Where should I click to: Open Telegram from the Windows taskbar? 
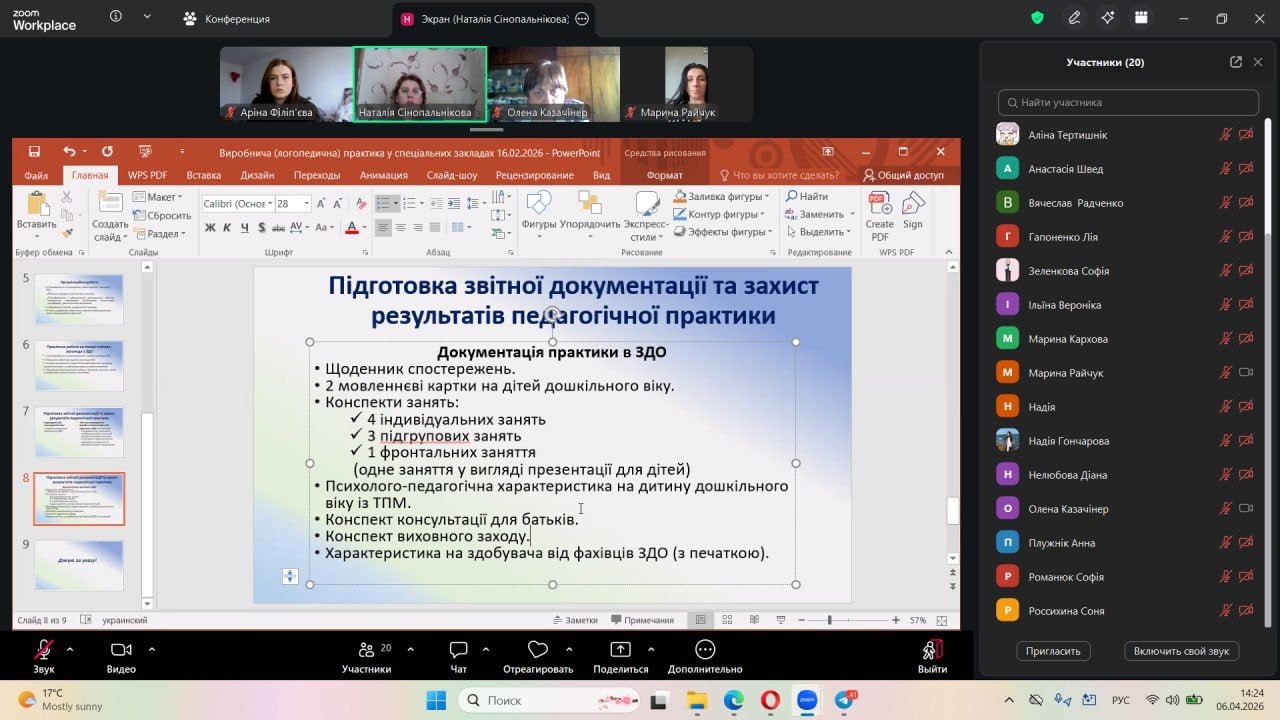[844, 700]
